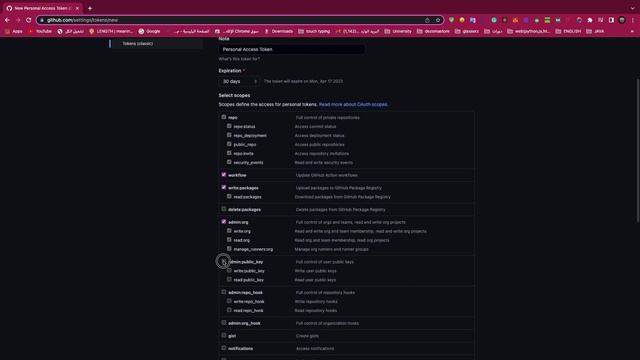Open the Extensions puzzle-piece icon
Screen dimensions: 640x360
590,20
